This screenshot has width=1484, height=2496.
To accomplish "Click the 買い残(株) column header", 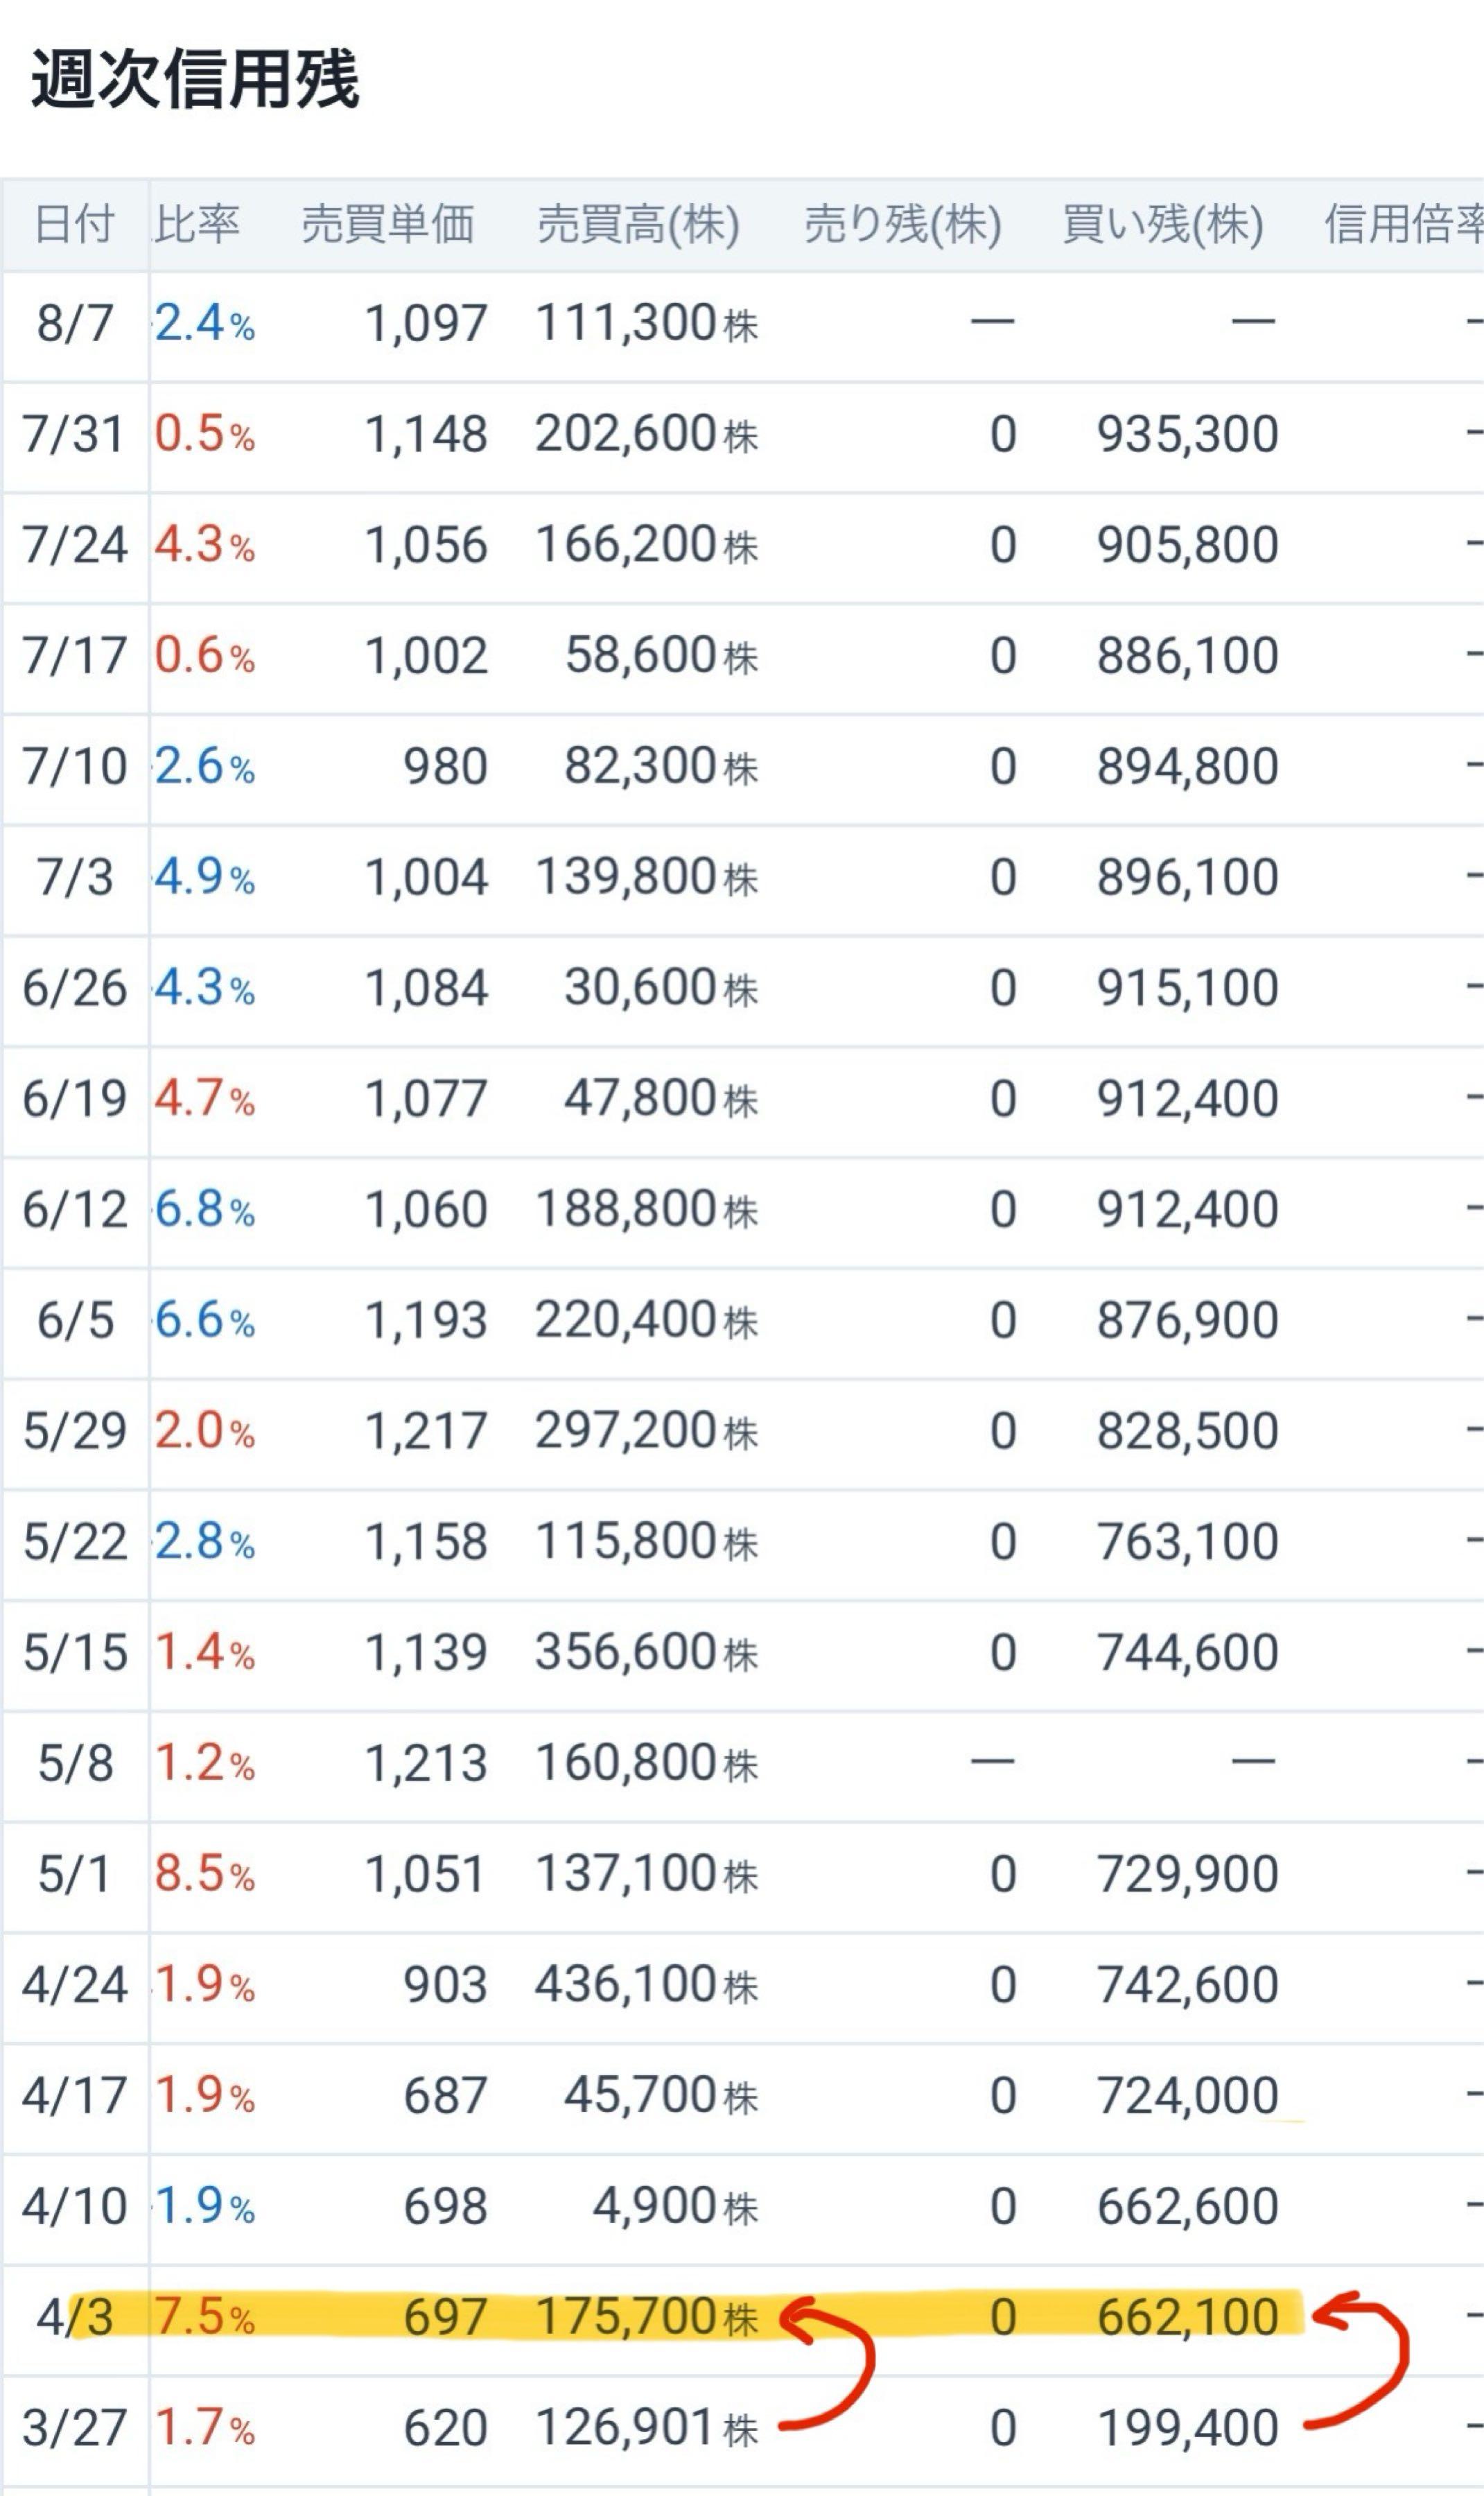I will click(1162, 224).
